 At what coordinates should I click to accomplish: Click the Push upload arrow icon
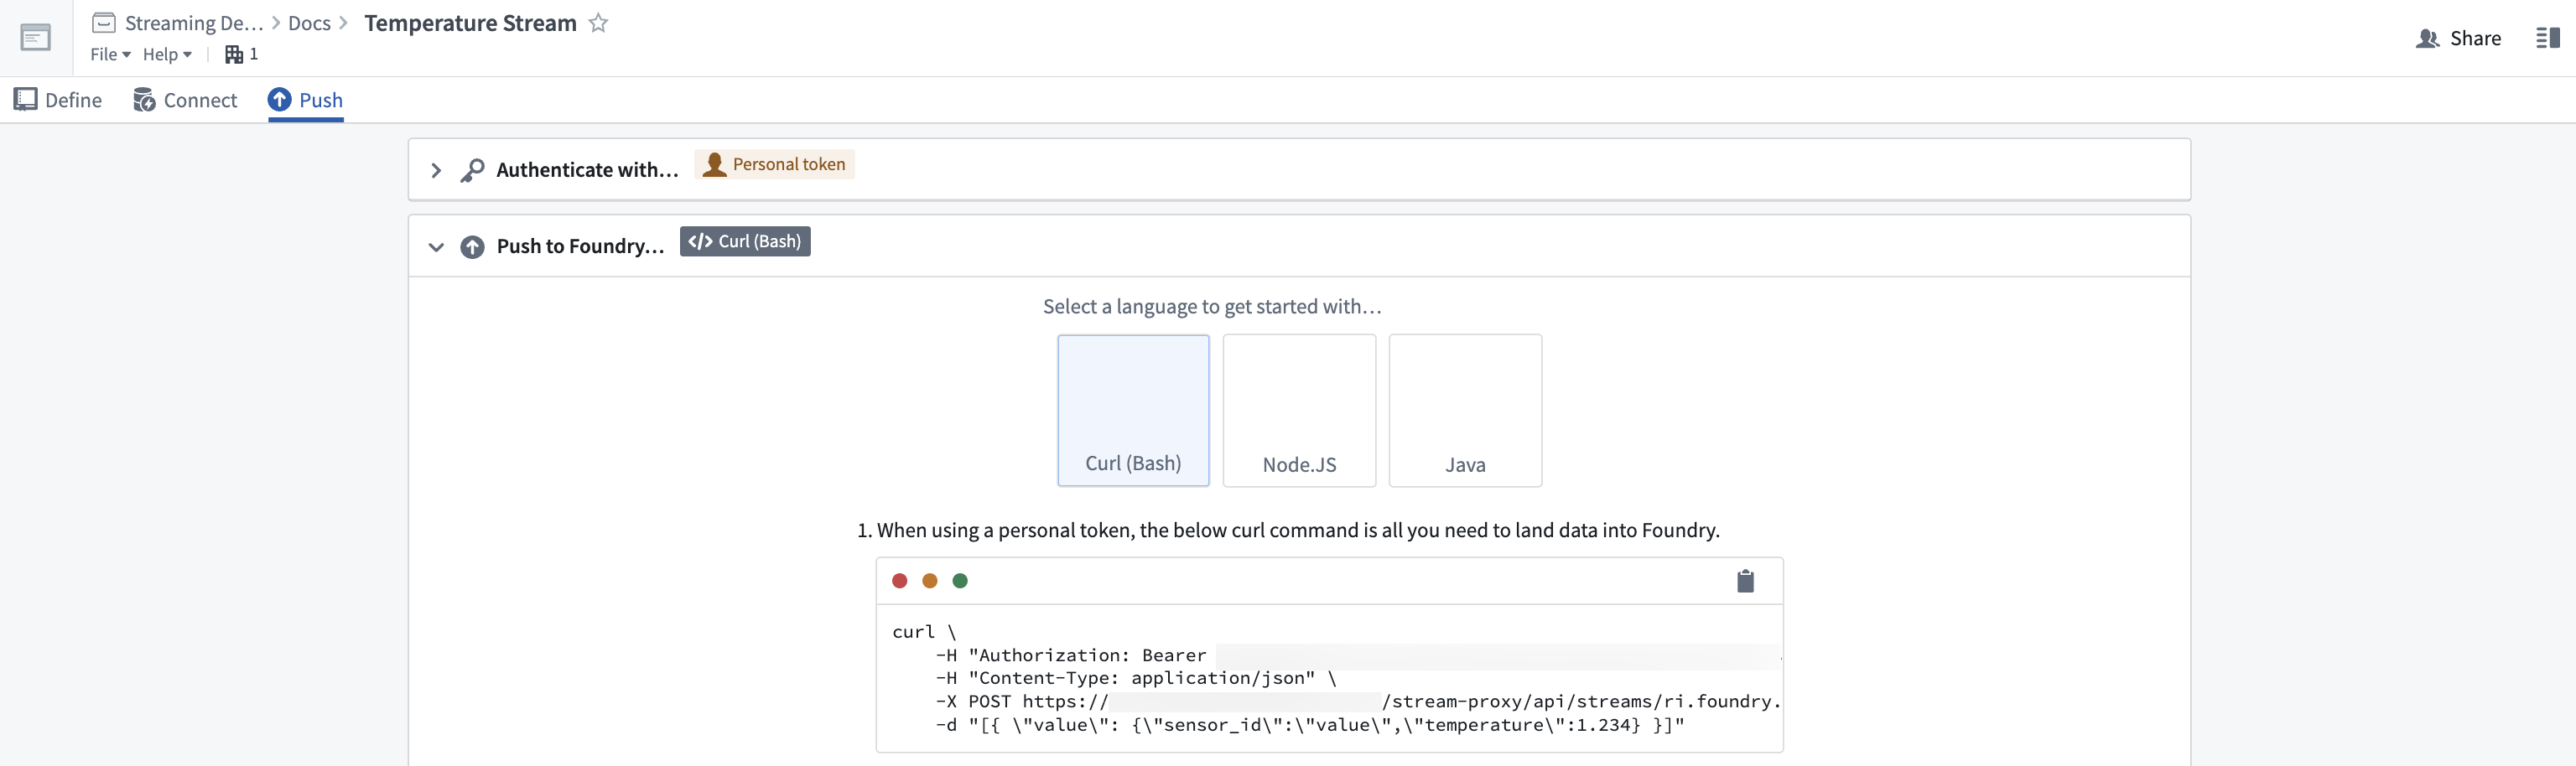pyautogui.click(x=279, y=100)
